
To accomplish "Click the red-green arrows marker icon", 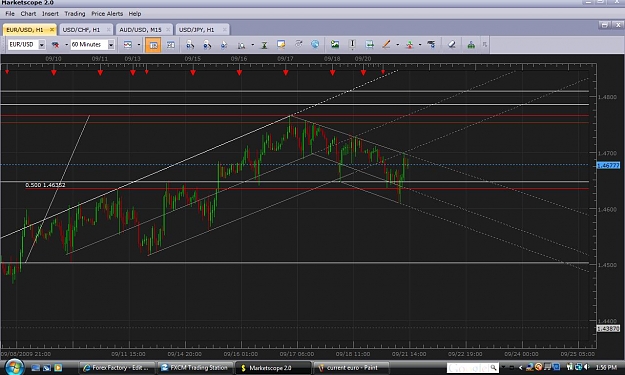I will [409, 45].
